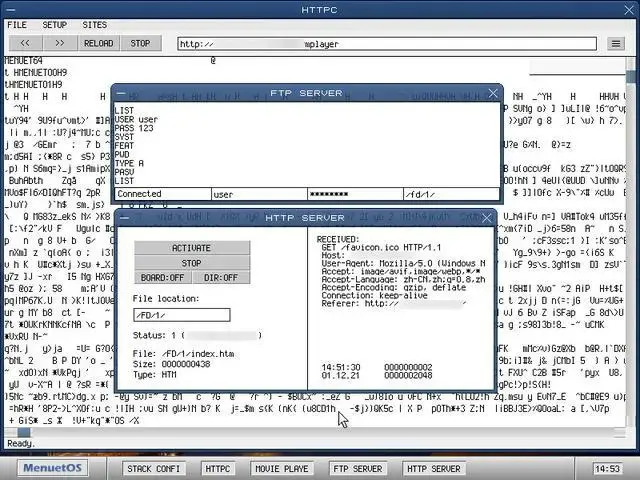This screenshot has height=480, width=640.
Task: Open the SITES menu
Action: point(94,24)
